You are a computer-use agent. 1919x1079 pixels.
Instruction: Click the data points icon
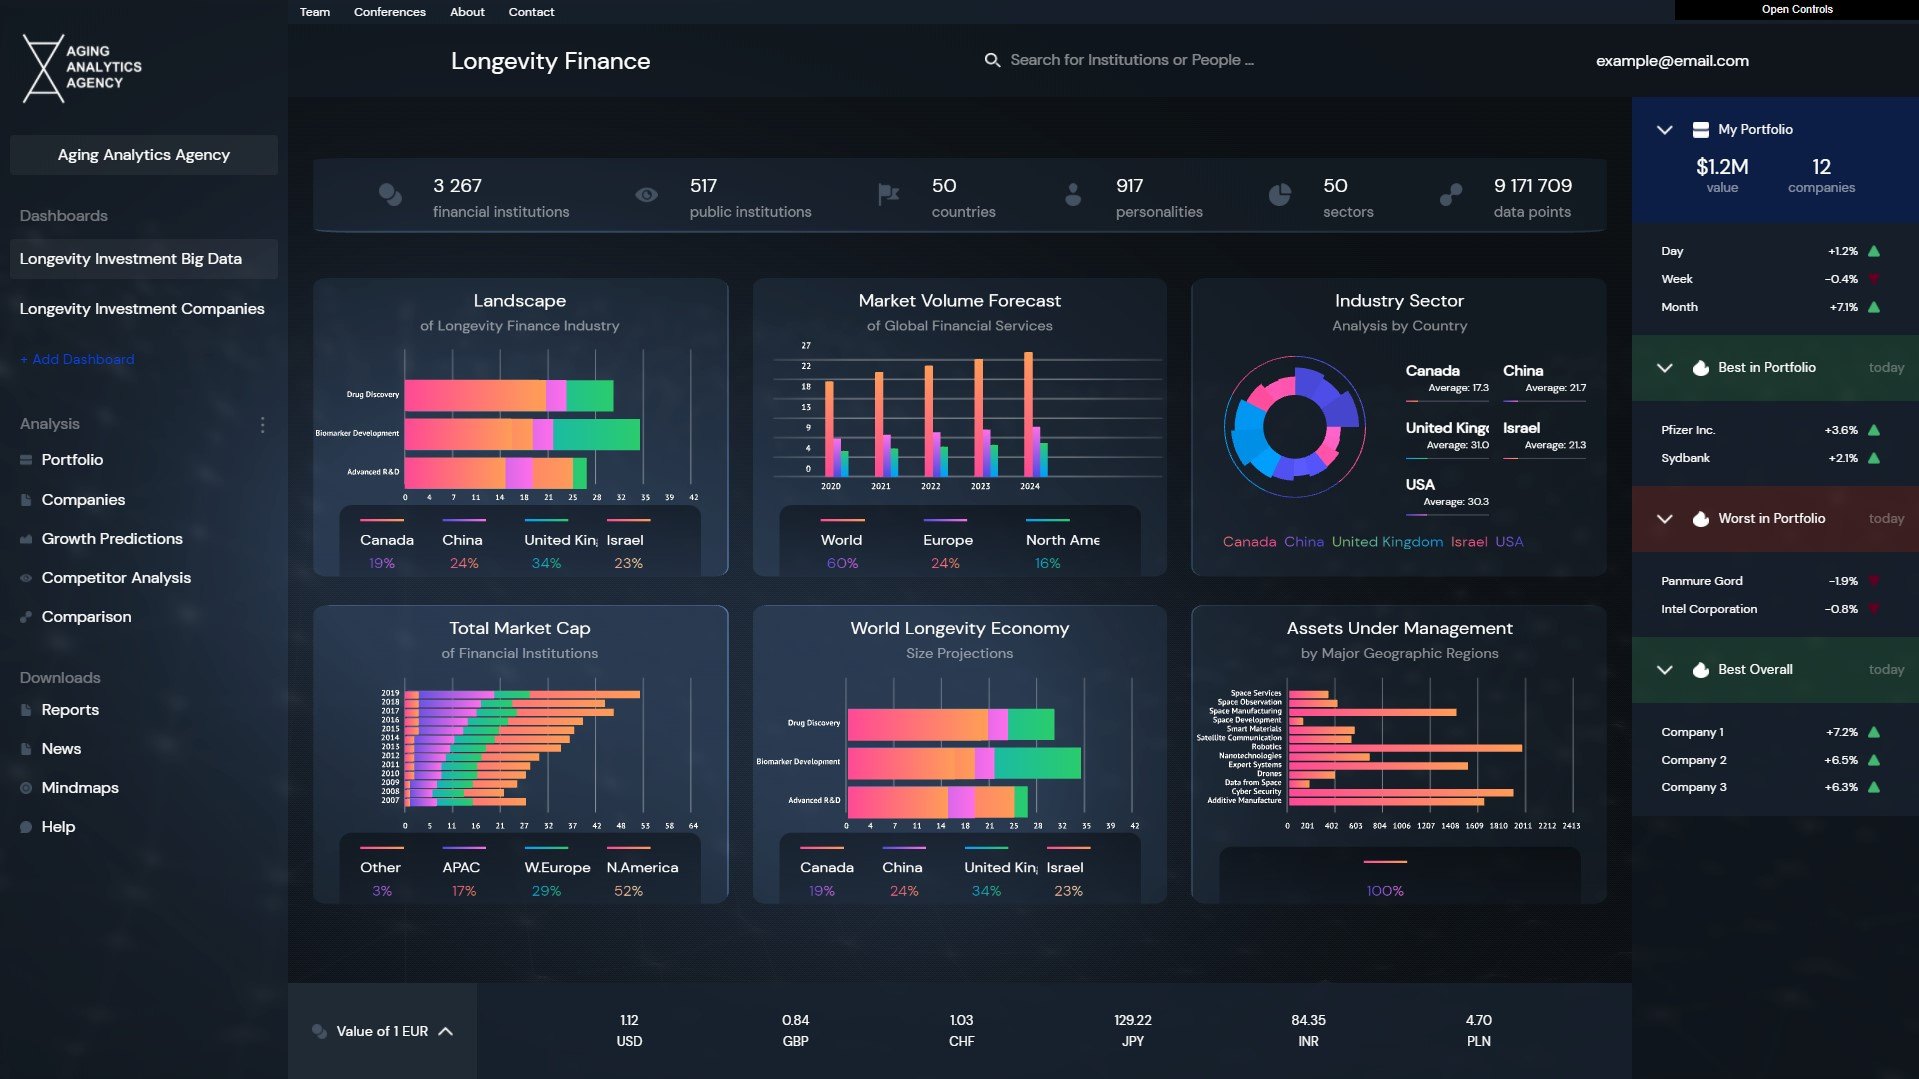click(x=1451, y=195)
